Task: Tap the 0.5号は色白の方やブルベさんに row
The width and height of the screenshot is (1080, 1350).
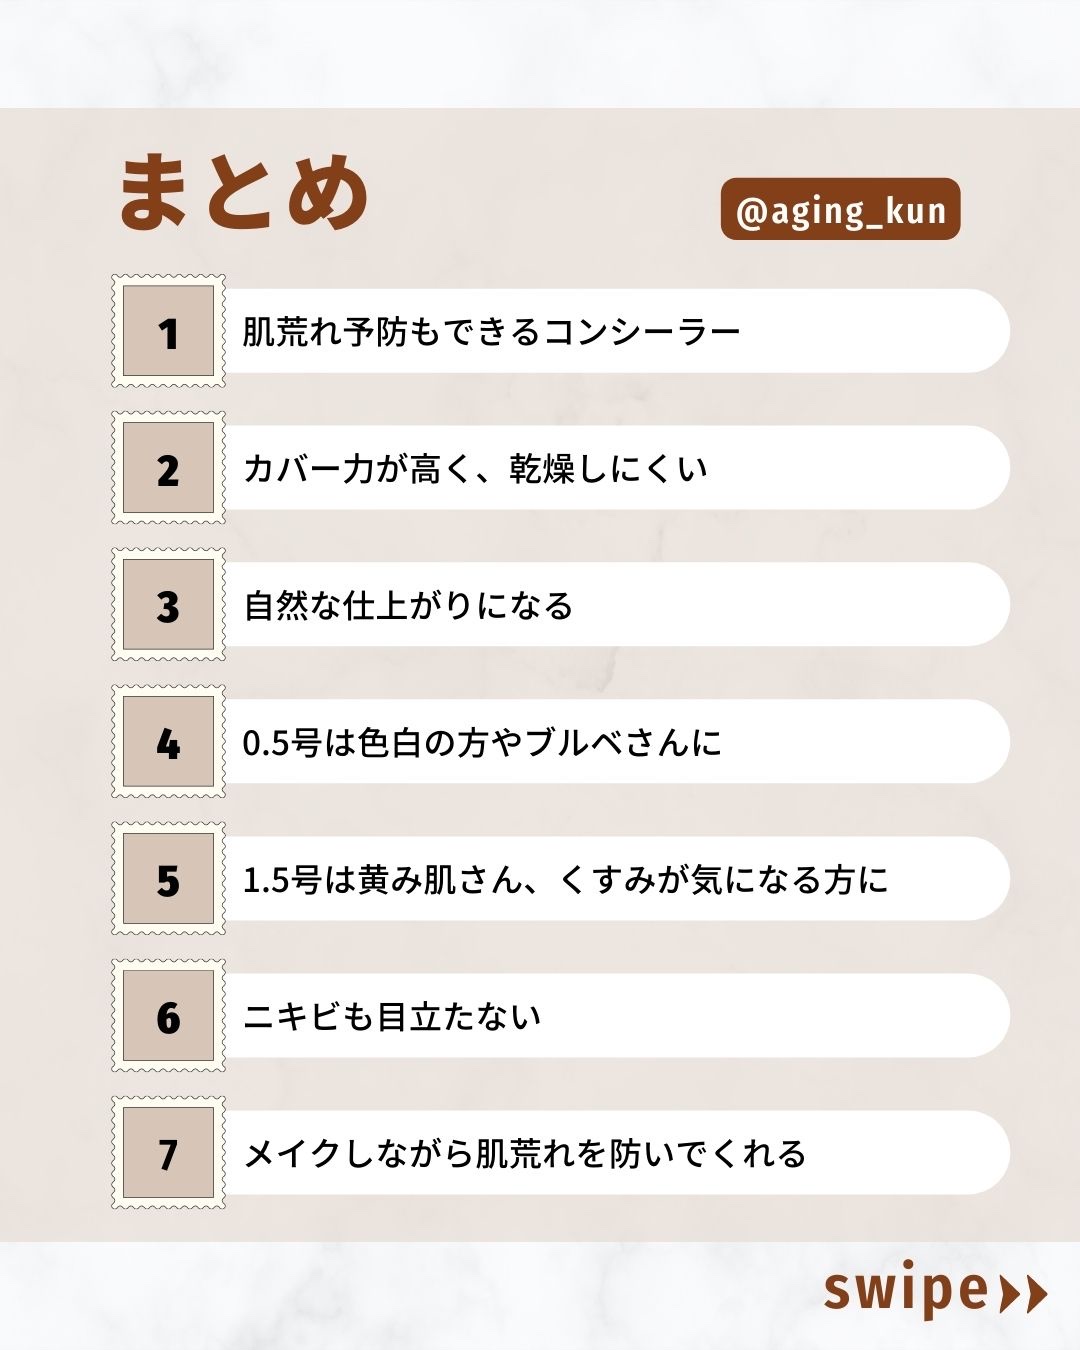Action: 482,743
